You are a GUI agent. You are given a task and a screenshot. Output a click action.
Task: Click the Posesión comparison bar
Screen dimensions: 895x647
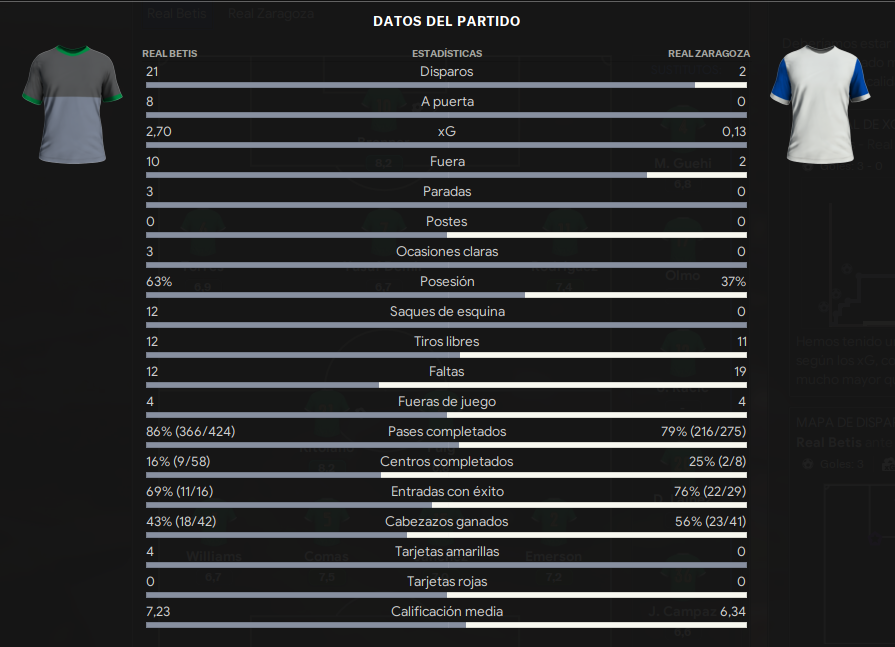point(446,295)
